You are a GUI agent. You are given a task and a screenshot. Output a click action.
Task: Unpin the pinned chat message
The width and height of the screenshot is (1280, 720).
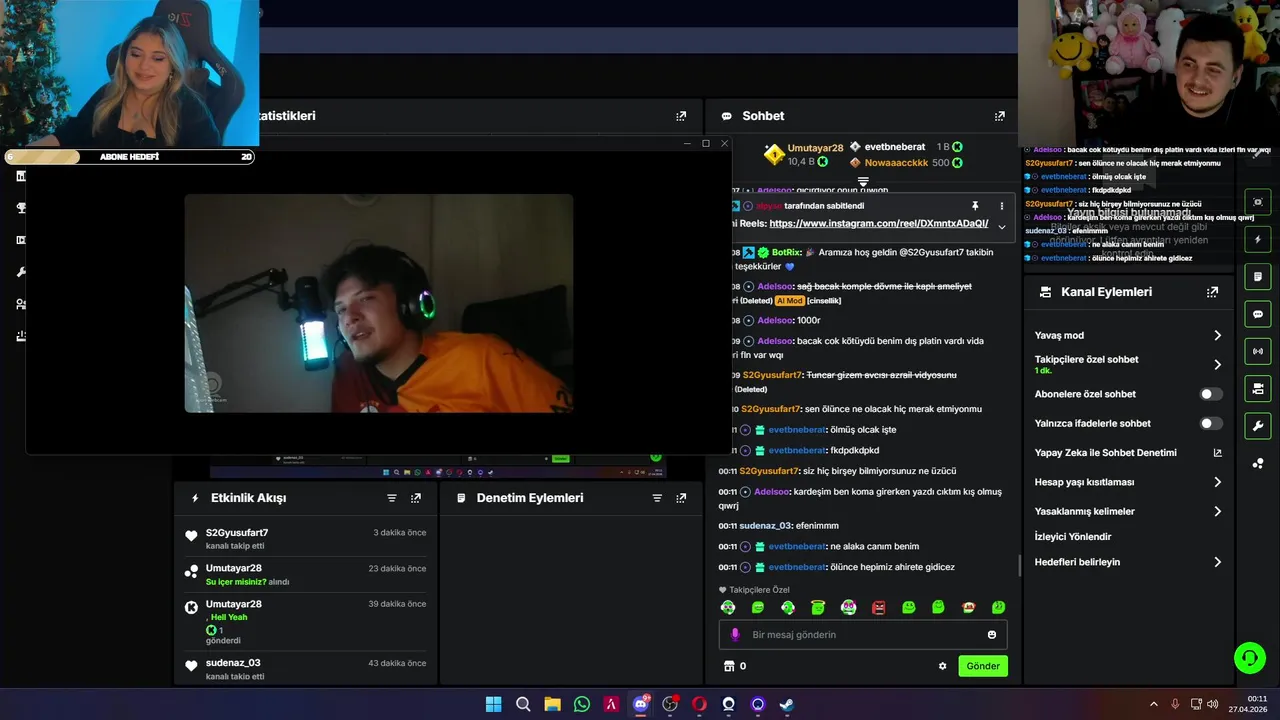pyautogui.click(x=975, y=206)
